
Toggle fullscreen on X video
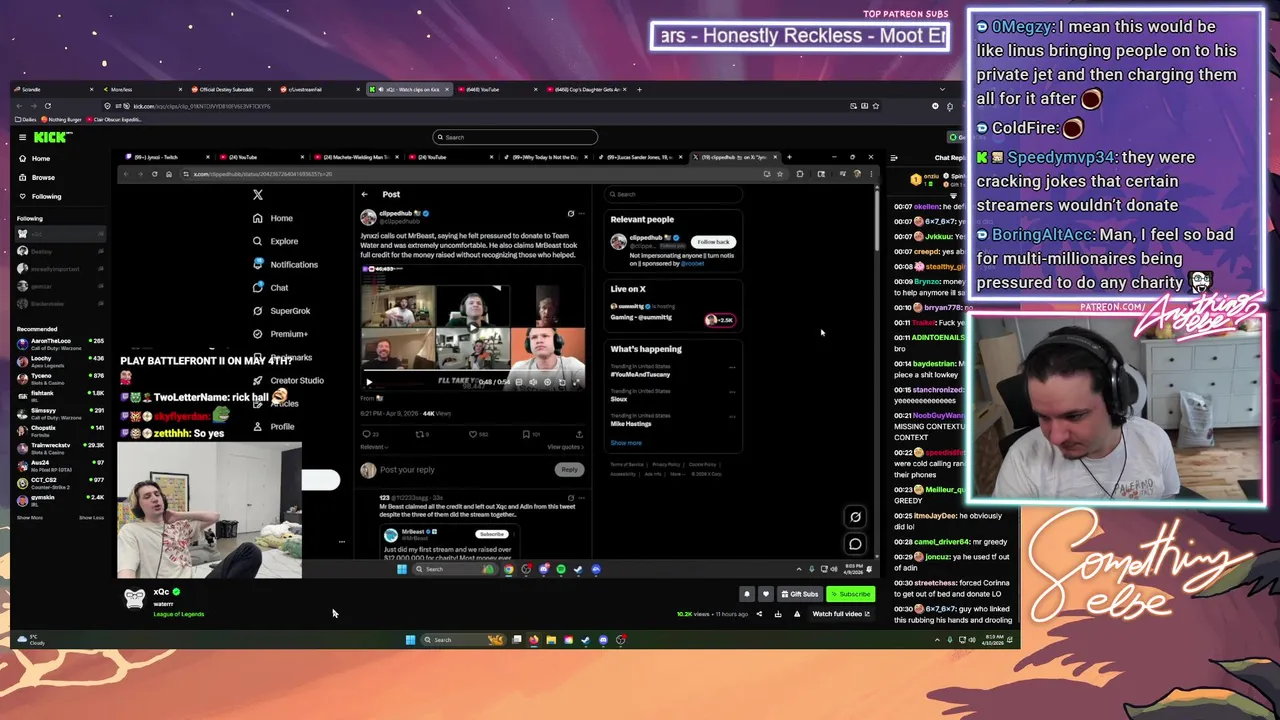click(576, 382)
